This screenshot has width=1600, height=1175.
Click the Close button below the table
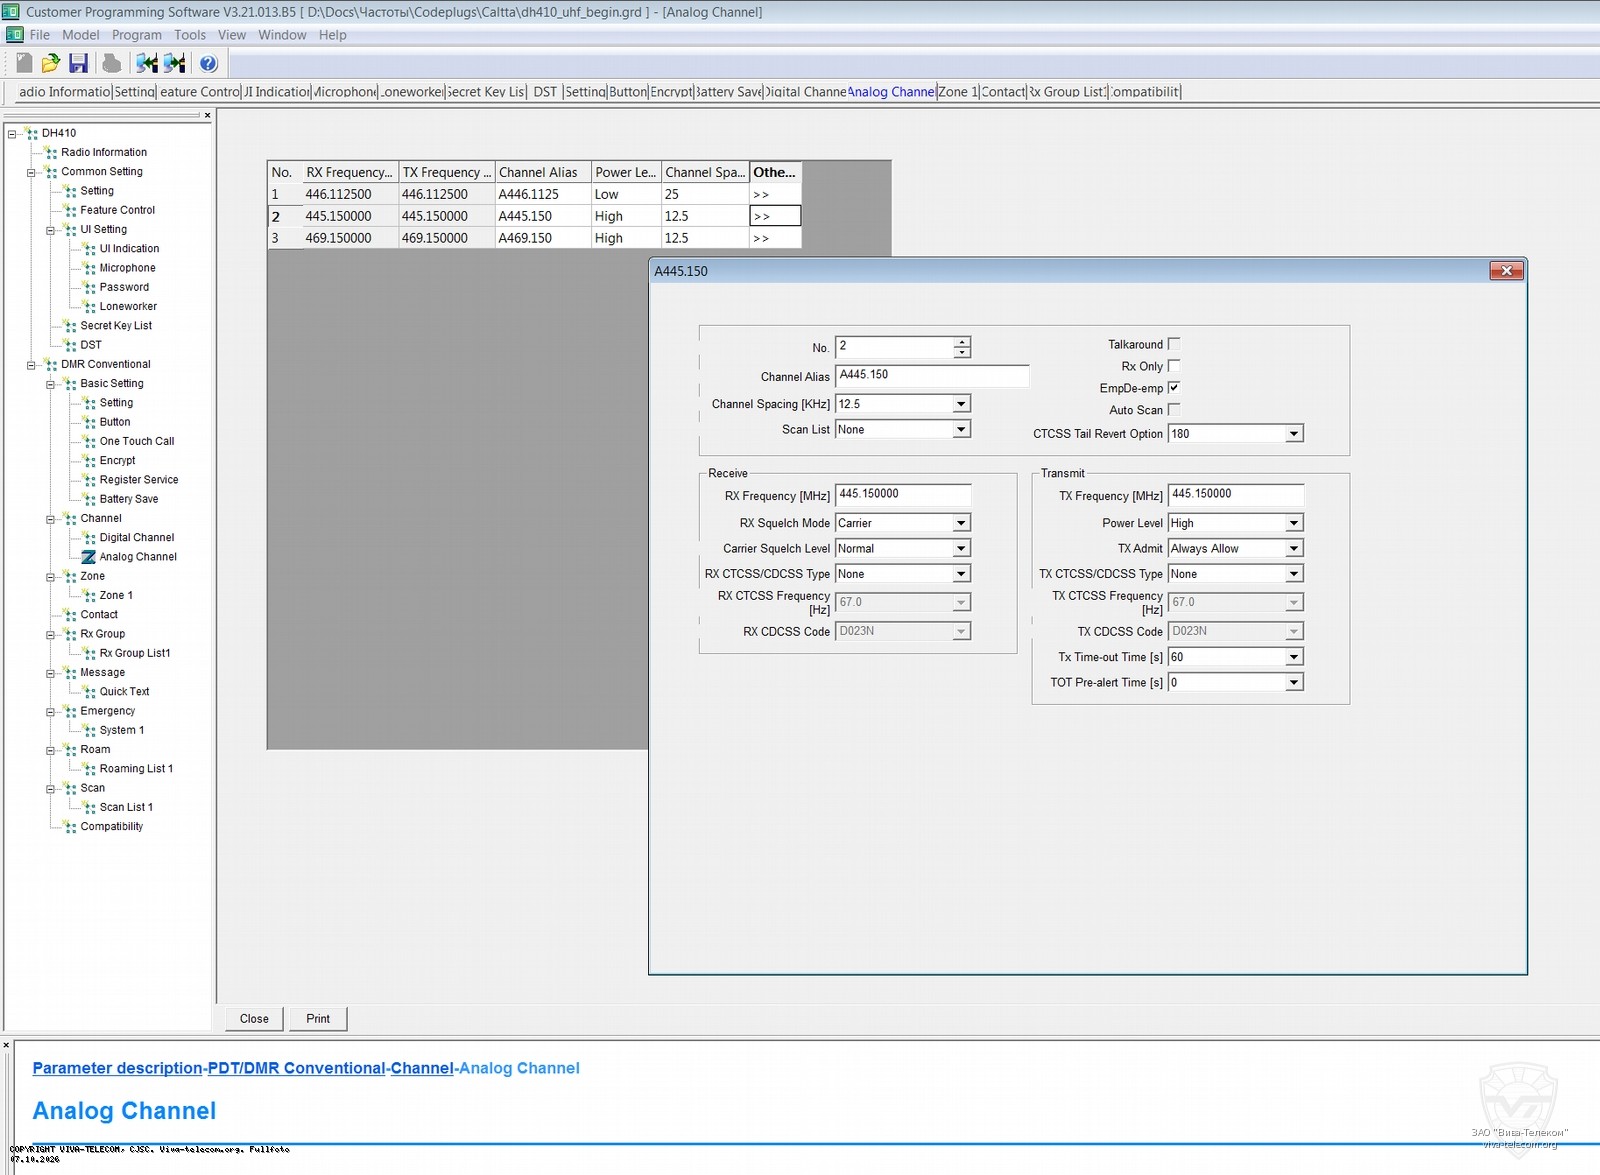click(254, 1019)
